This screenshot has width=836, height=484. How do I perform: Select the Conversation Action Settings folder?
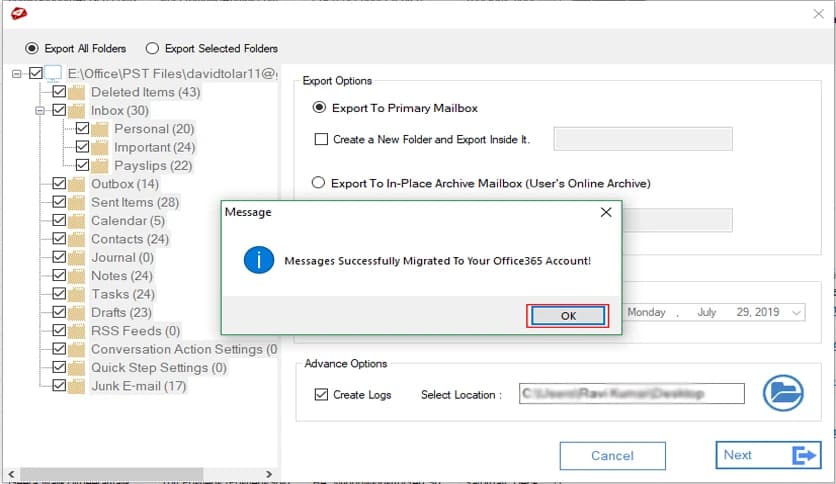coord(184,349)
